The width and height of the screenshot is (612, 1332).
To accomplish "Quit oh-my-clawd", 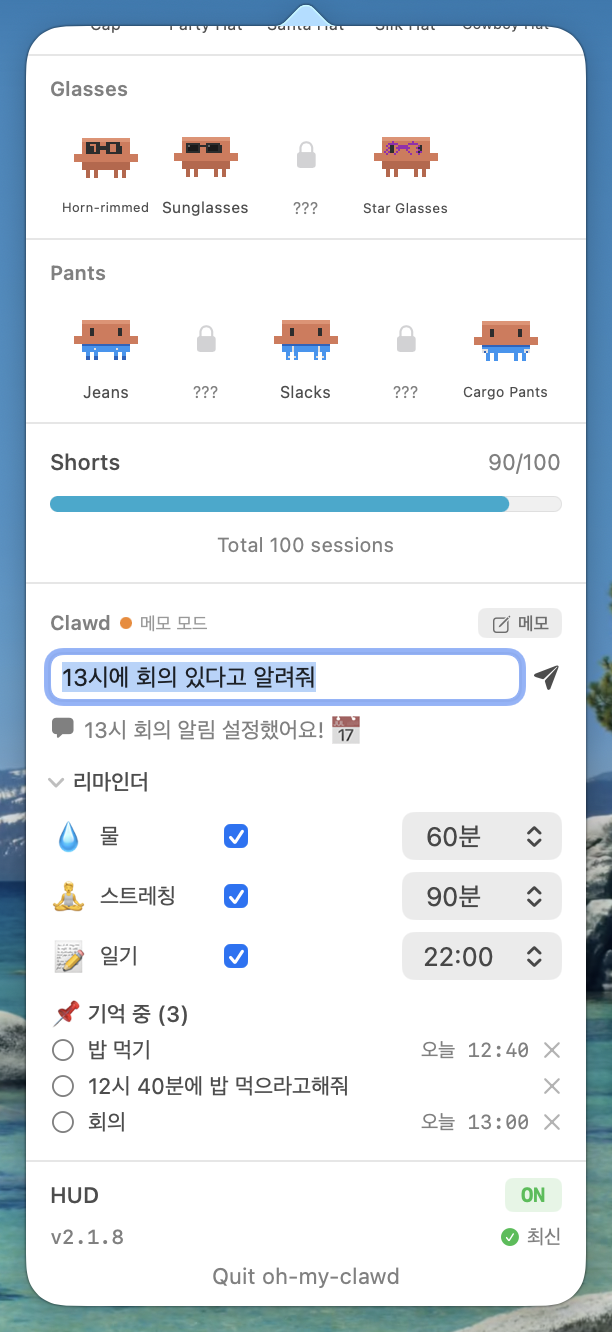I will (x=306, y=1276).
